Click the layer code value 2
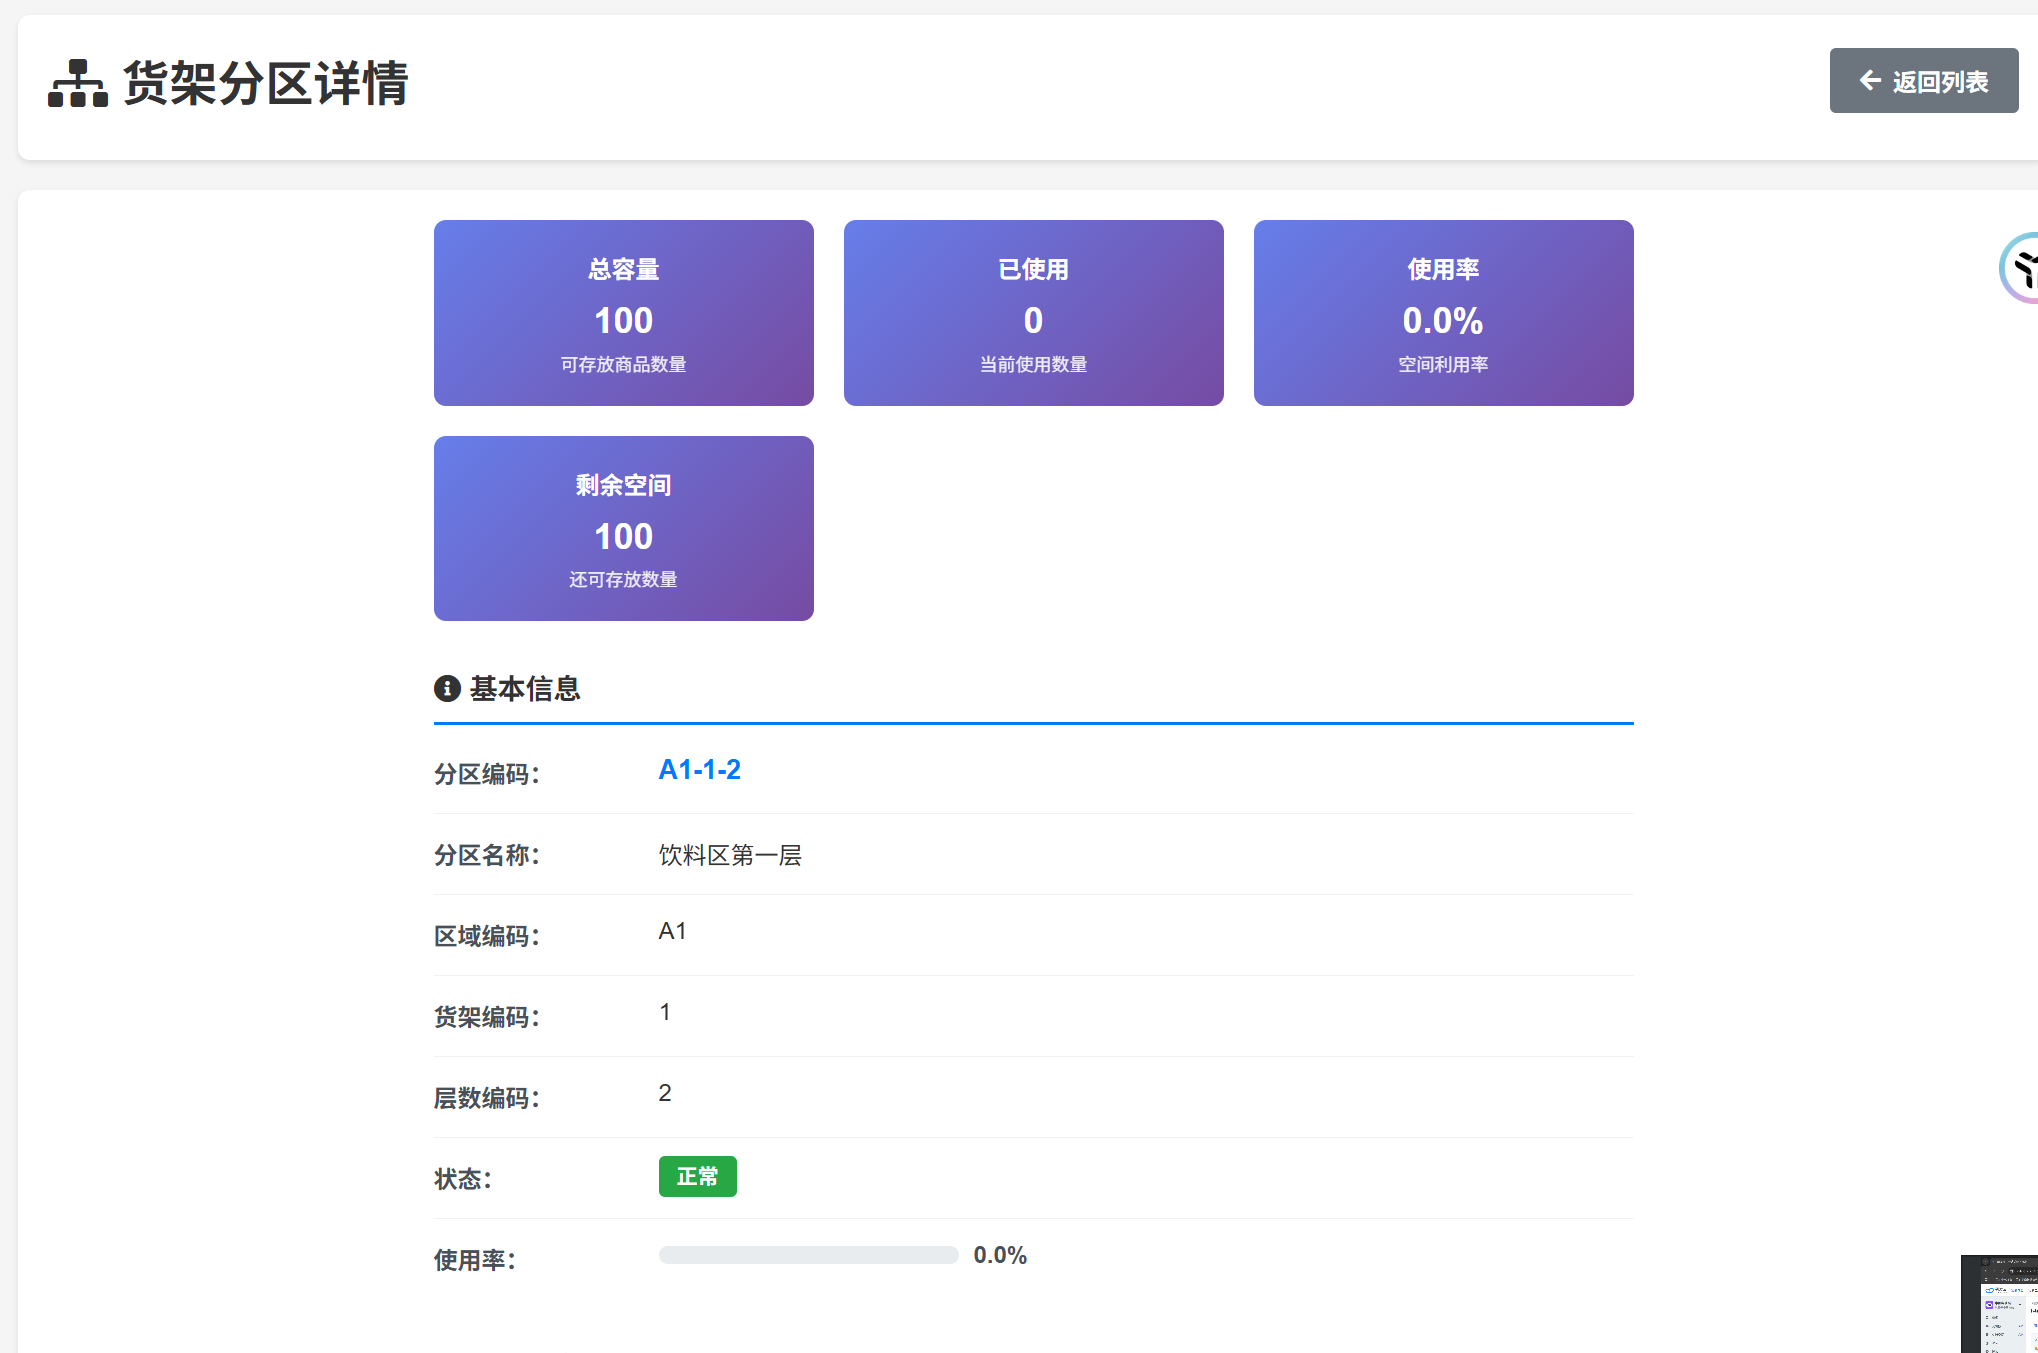The width and height of the screenshot is (2038, 1353). point(664,1093)
